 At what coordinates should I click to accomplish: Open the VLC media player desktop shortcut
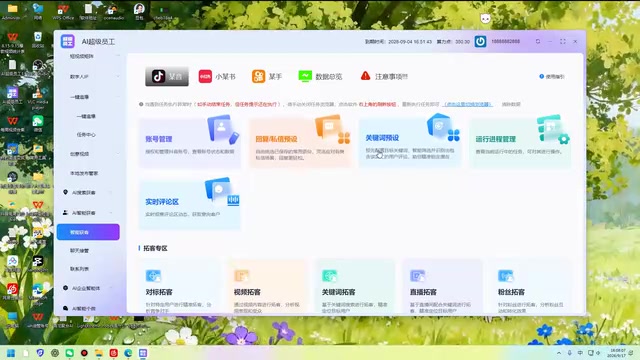click(x=38, y=98)
